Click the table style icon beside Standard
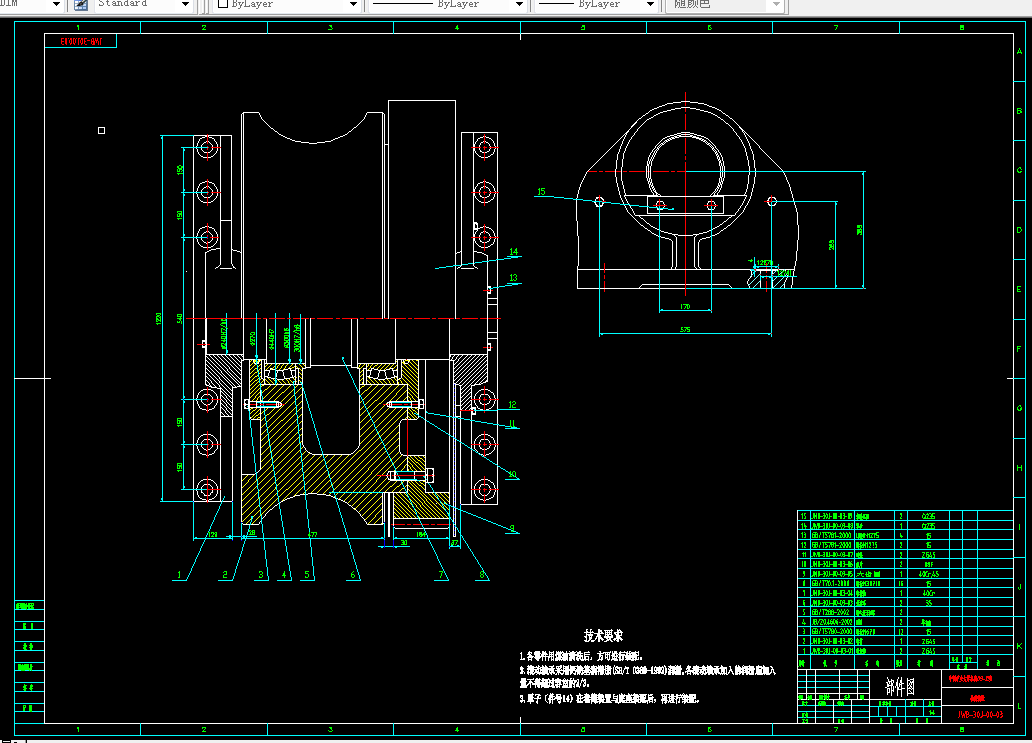Screen dimensions: 1032x743 (81, 5)
